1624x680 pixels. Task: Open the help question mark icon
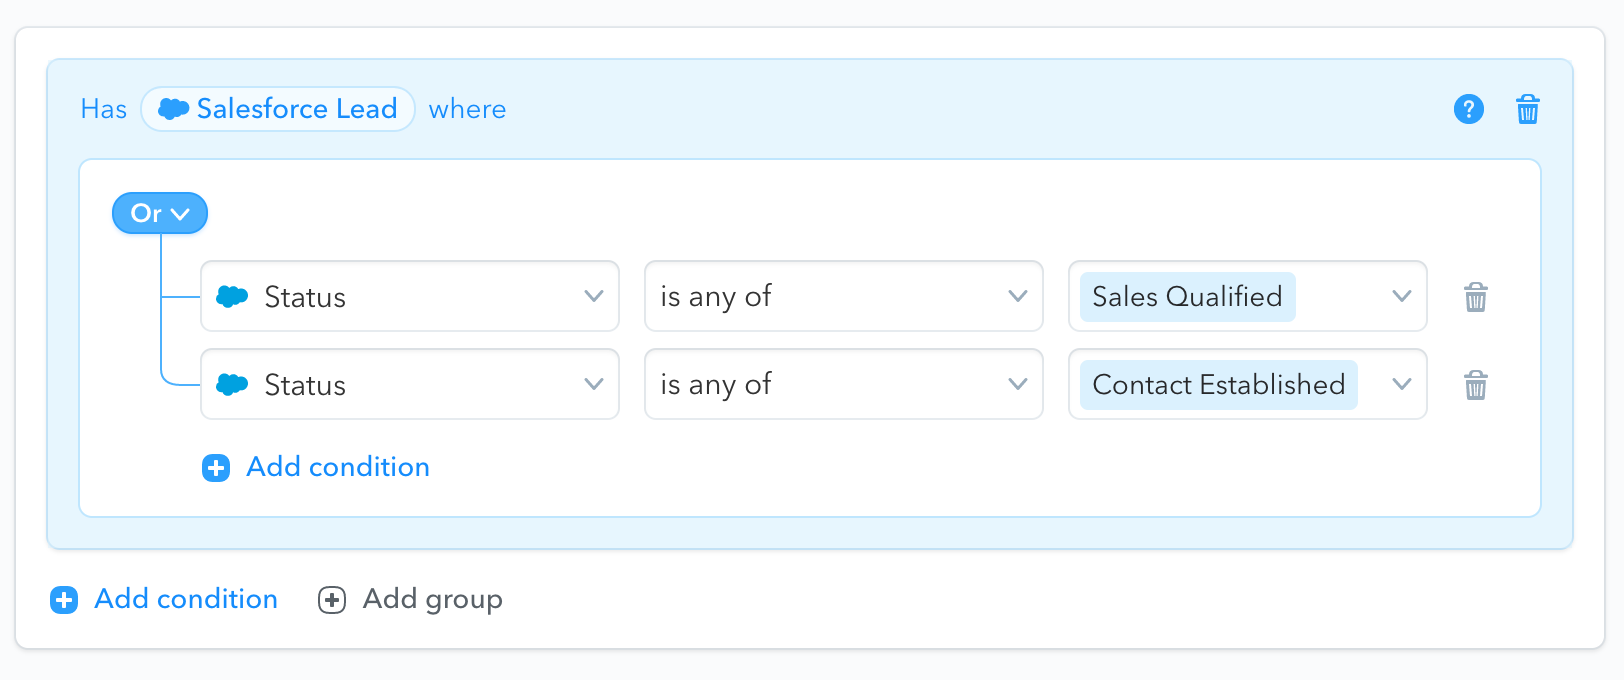[x=1468, y=109]
